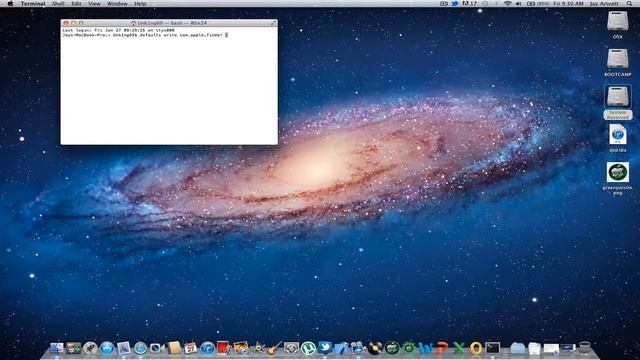Open the blue folder stack in Dock
This screenshot has width=640, height=360.
518,348
